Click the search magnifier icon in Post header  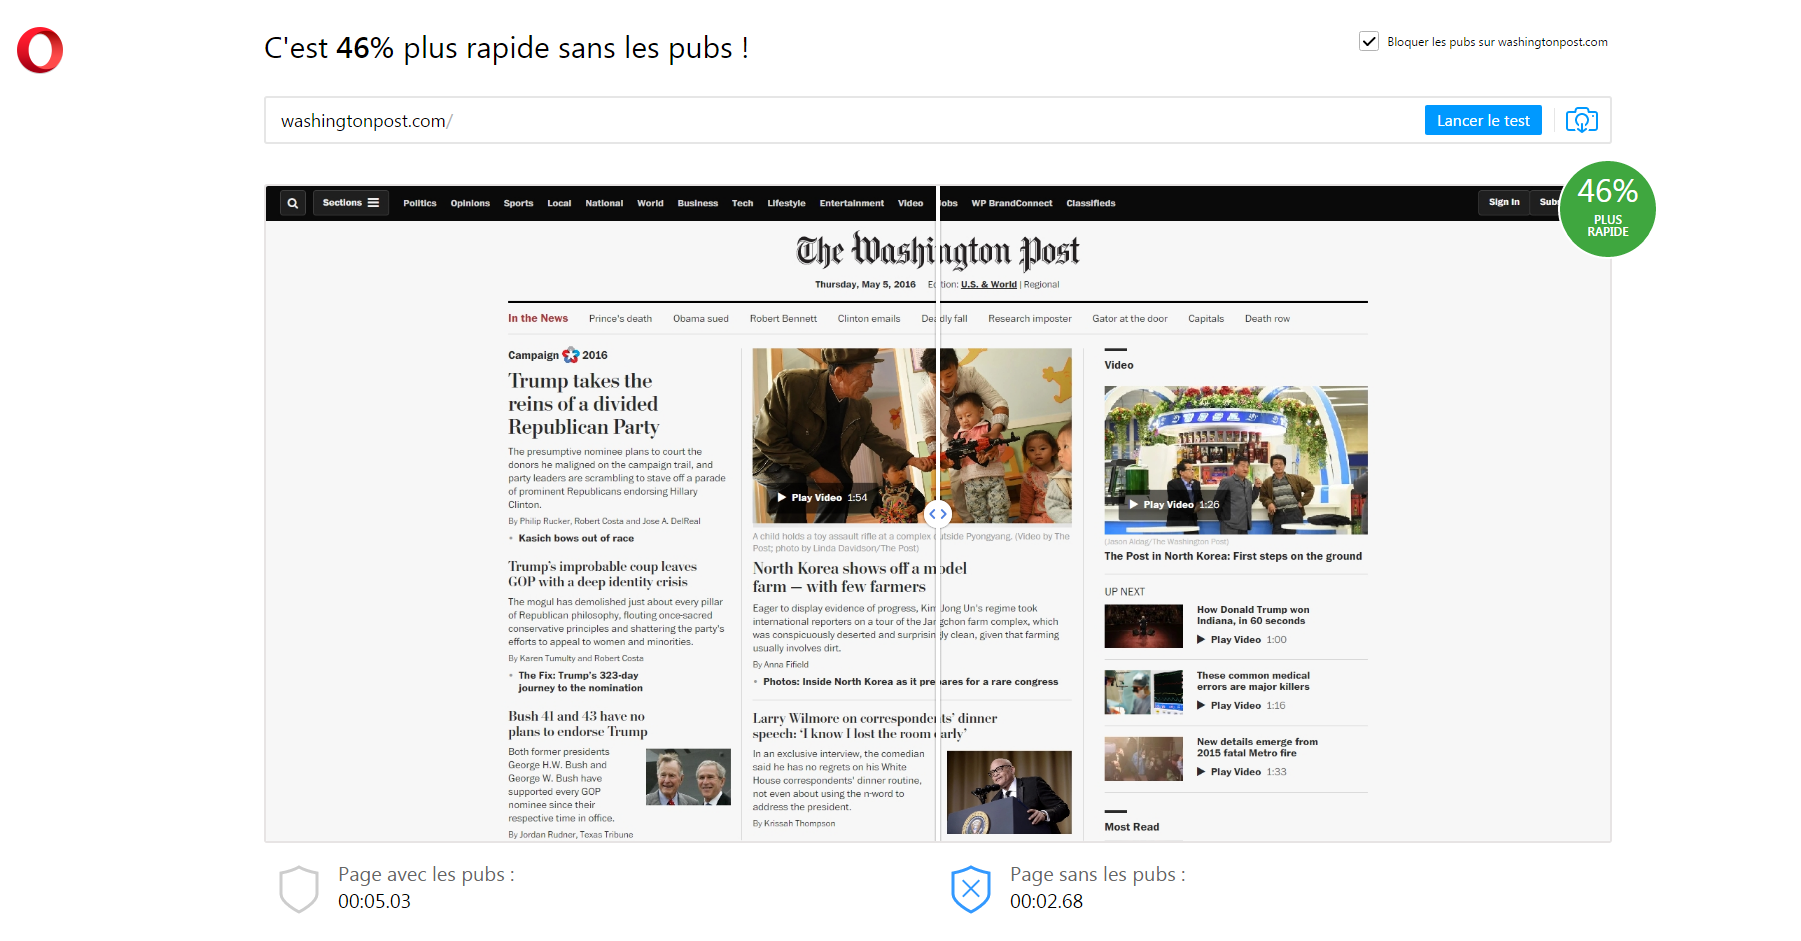click(293, 203)
